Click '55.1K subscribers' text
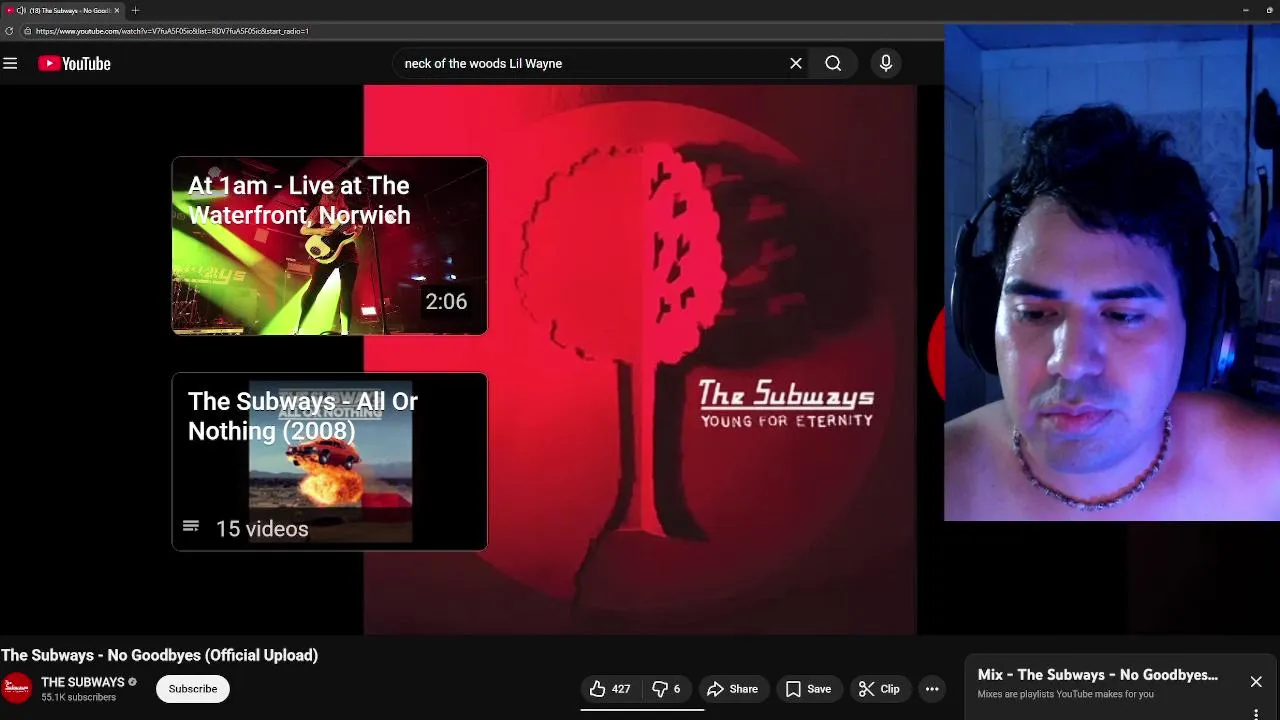This screenshot has height=720, width=1280. pyautogui.click(x=79, y=698)
